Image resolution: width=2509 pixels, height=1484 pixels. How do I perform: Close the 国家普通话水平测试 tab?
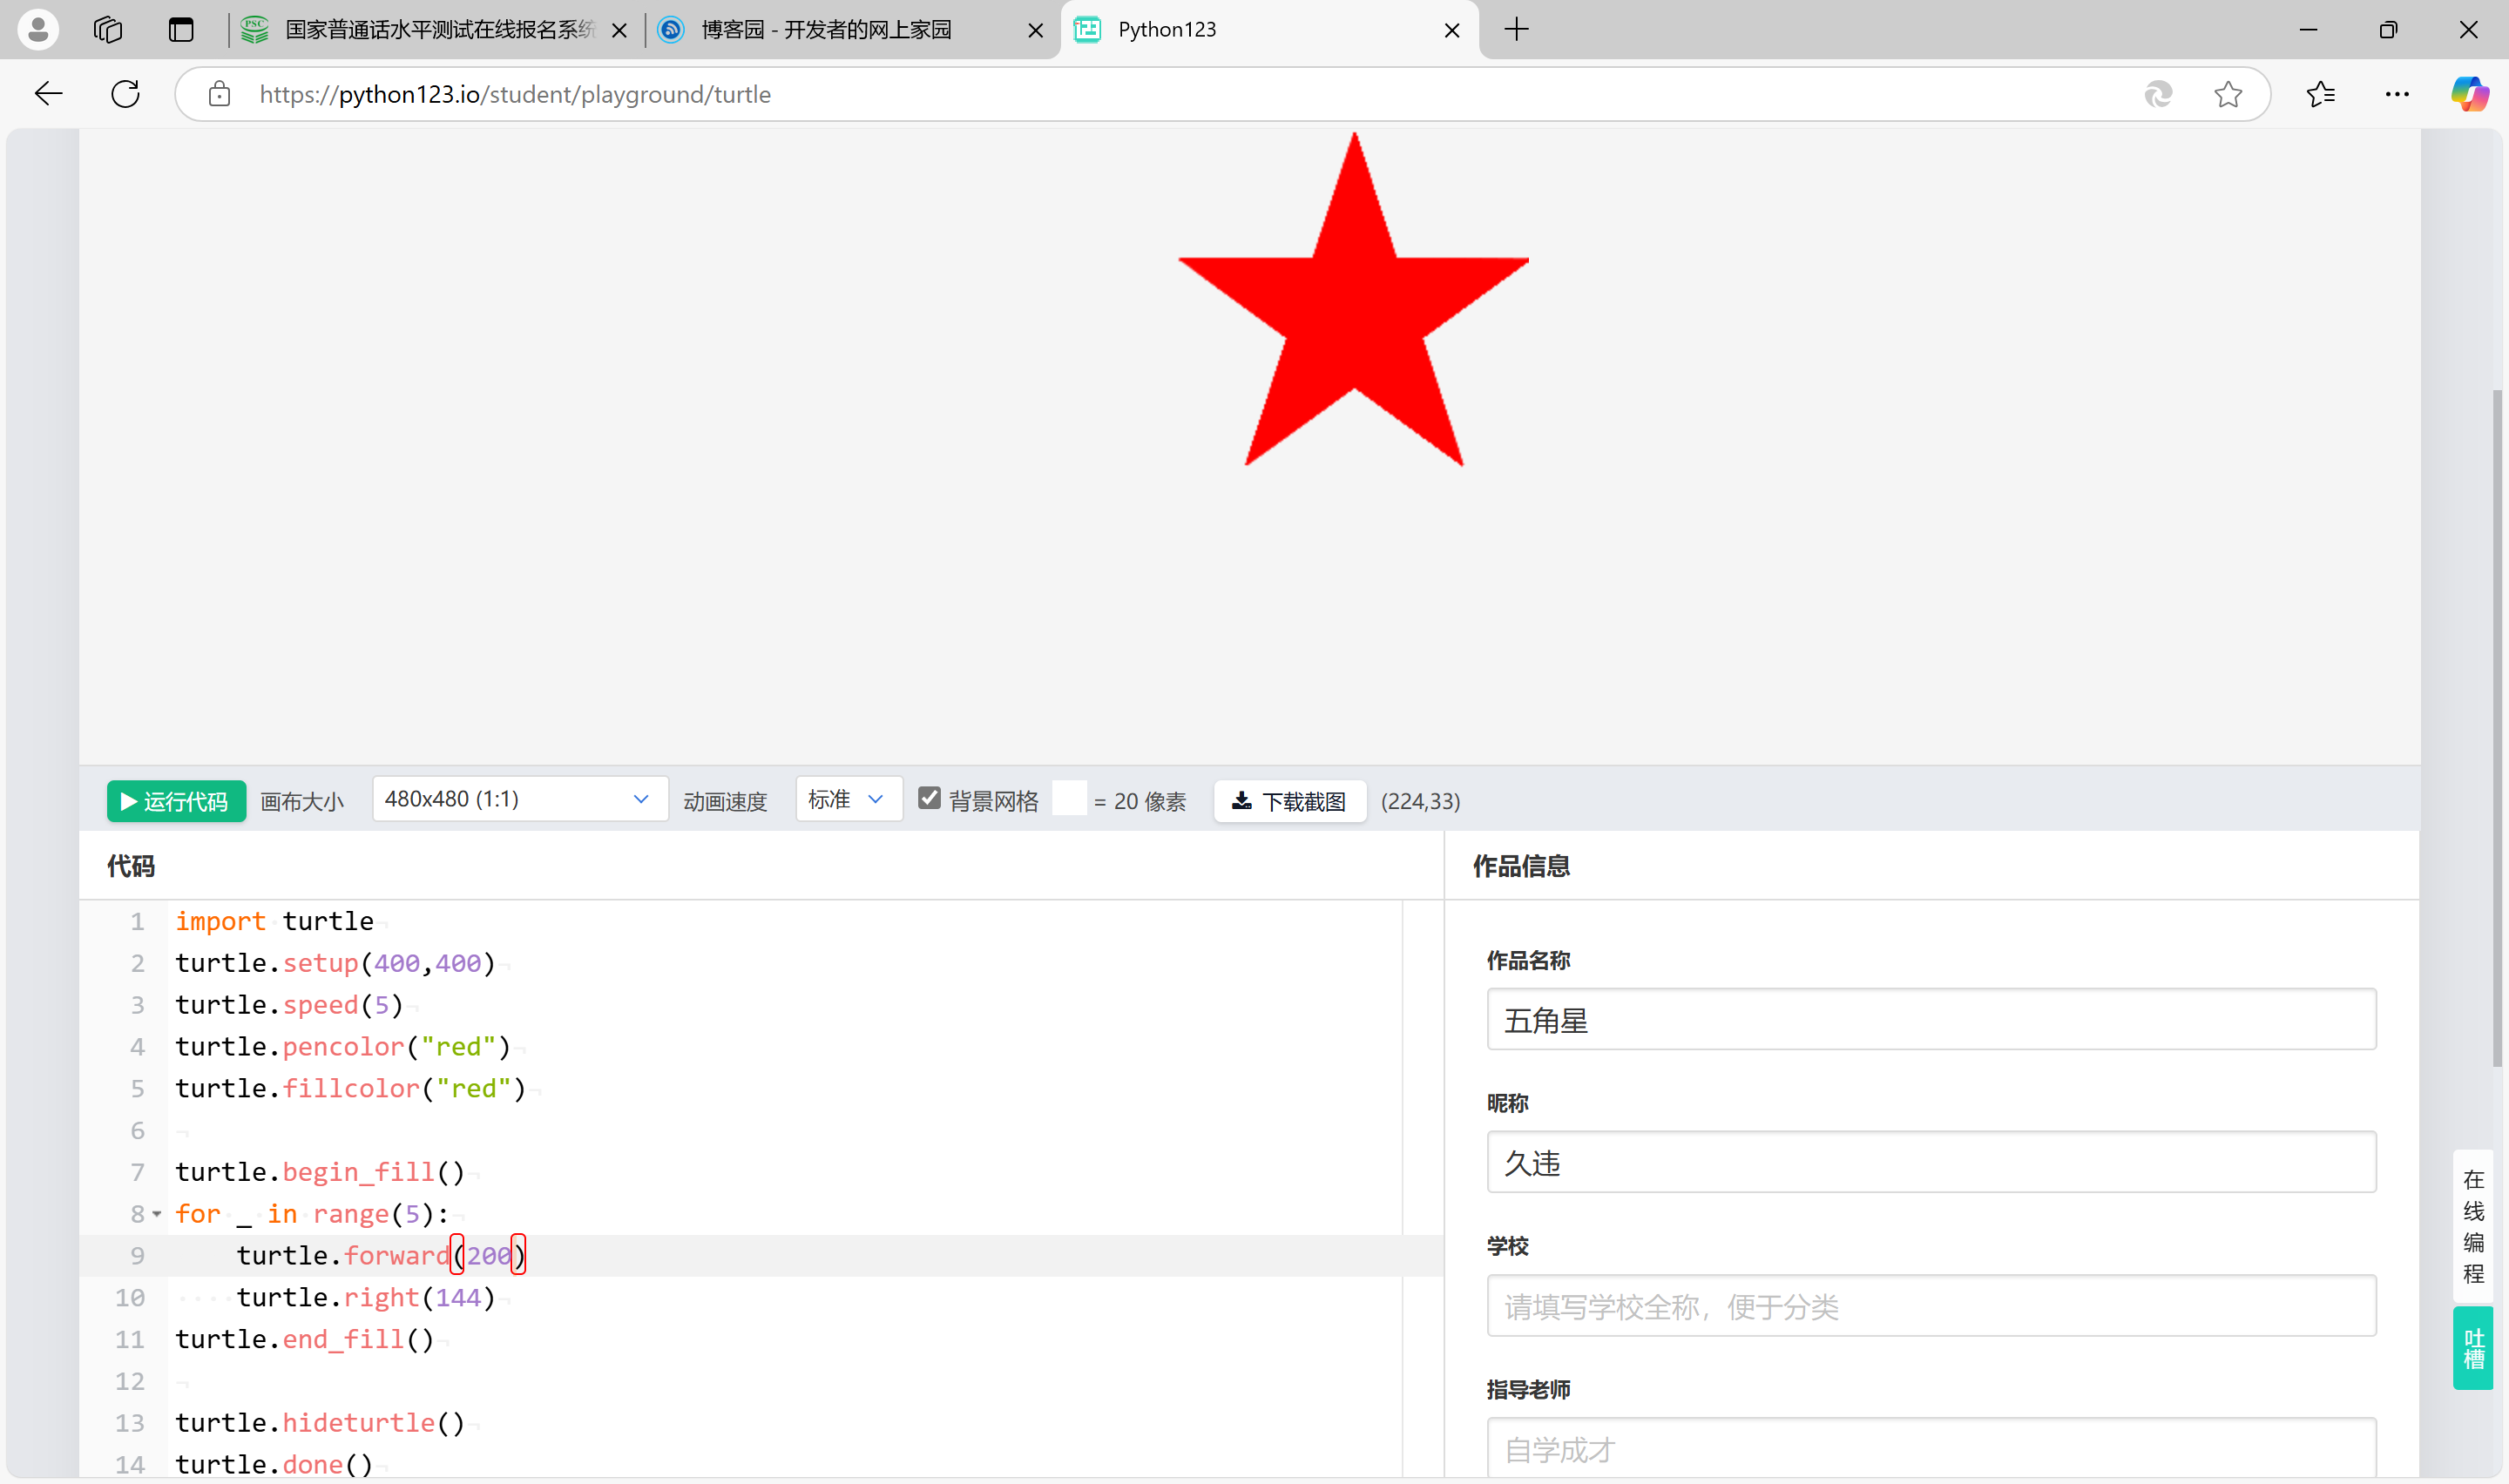pyautogui.click(x=620, y=30)
